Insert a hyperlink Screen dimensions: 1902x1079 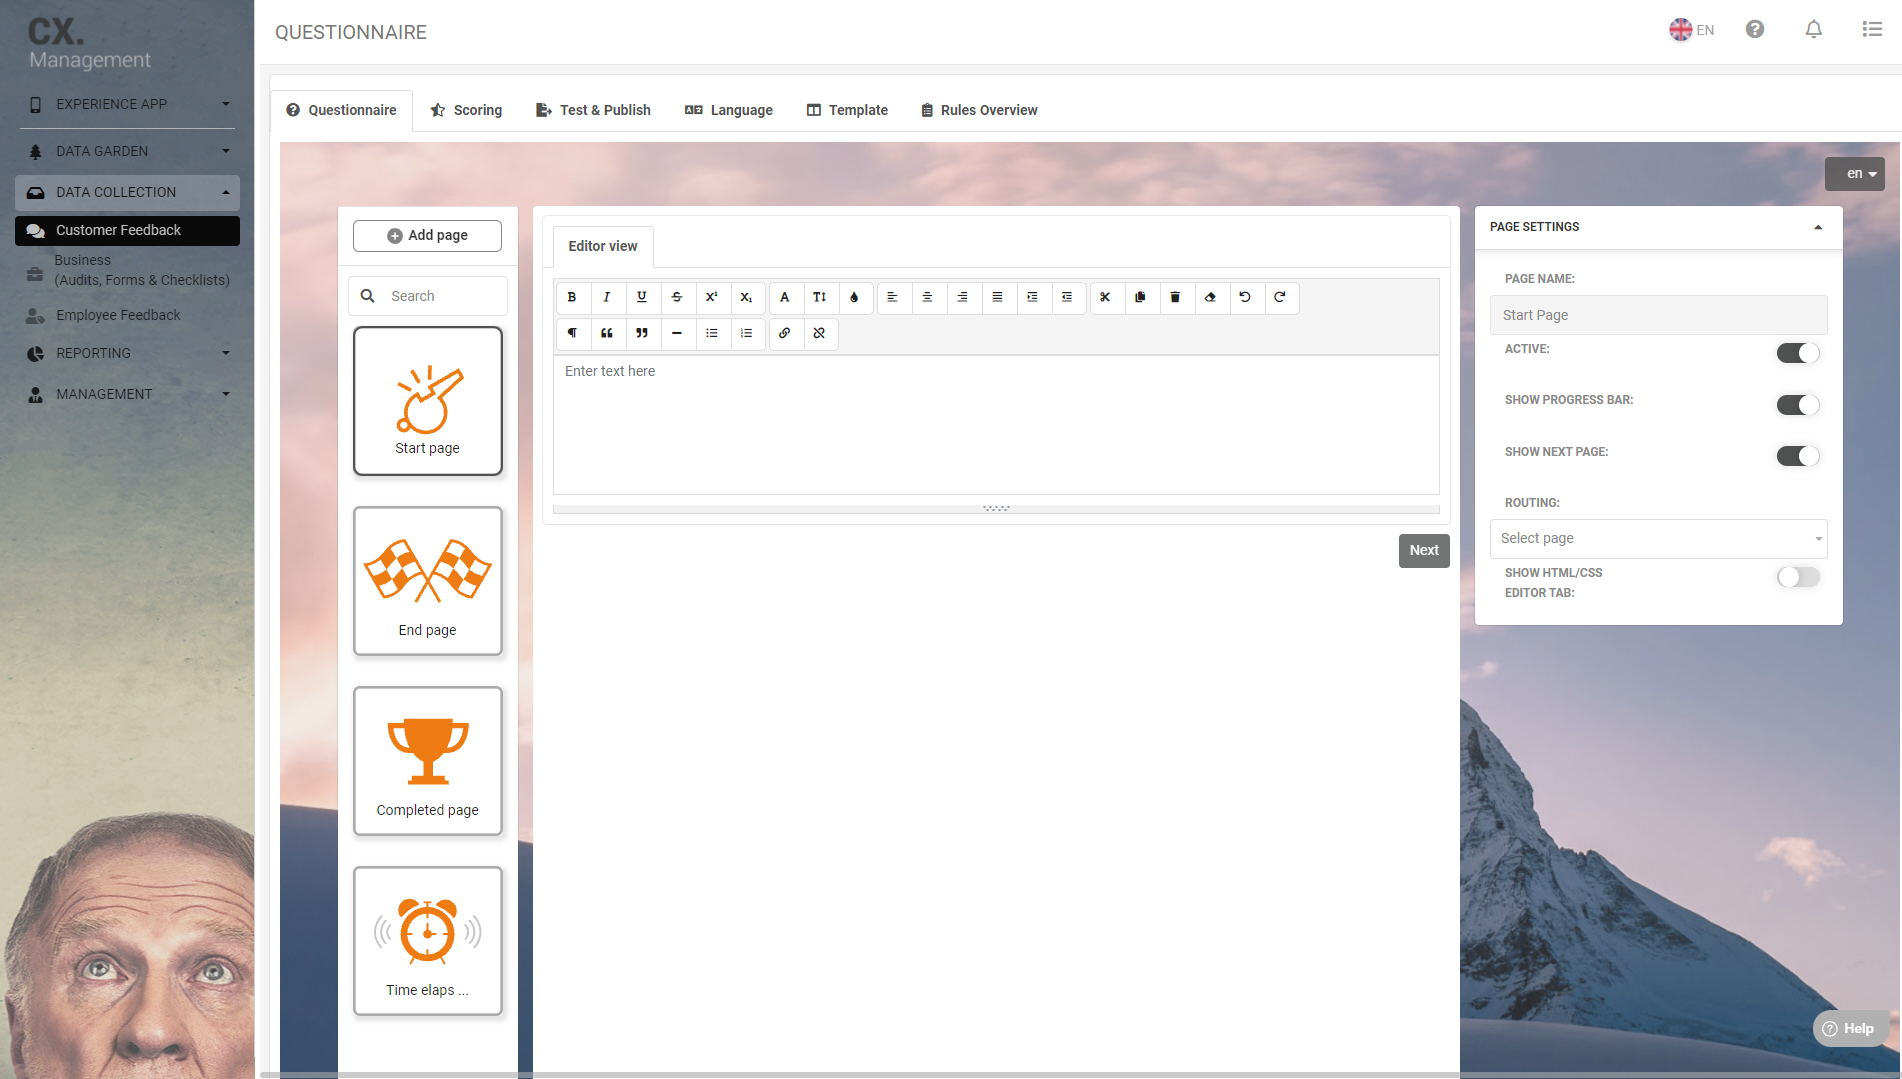pyautogui.click(x=785, y=333)
